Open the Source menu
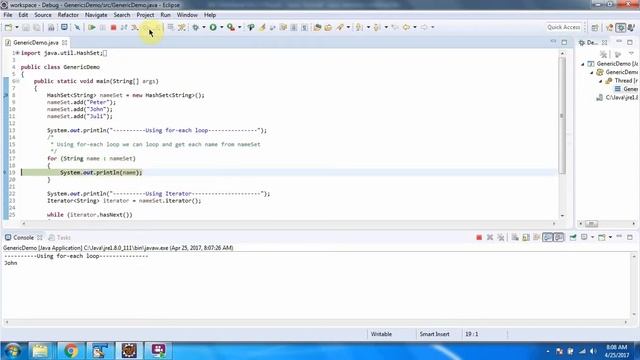 (43, 15)
